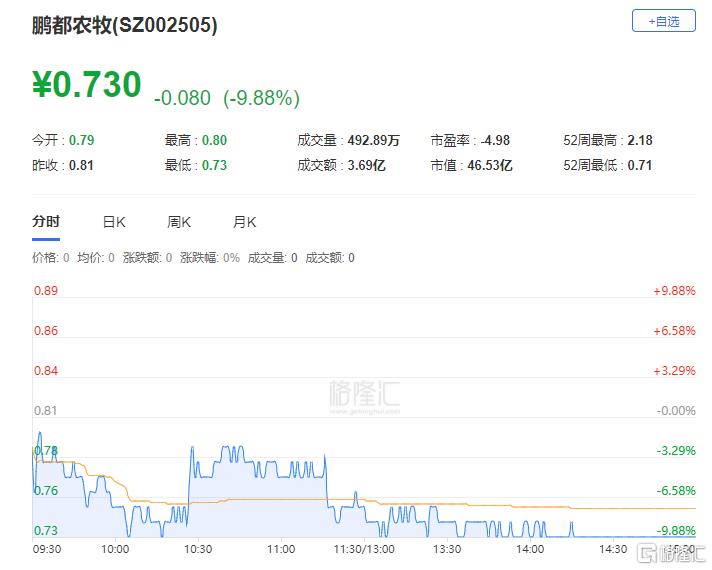The height and width of the screenshot is (570, 712).
Task: Switch to the 日K daily chart tab
Action: click(114, 222)
